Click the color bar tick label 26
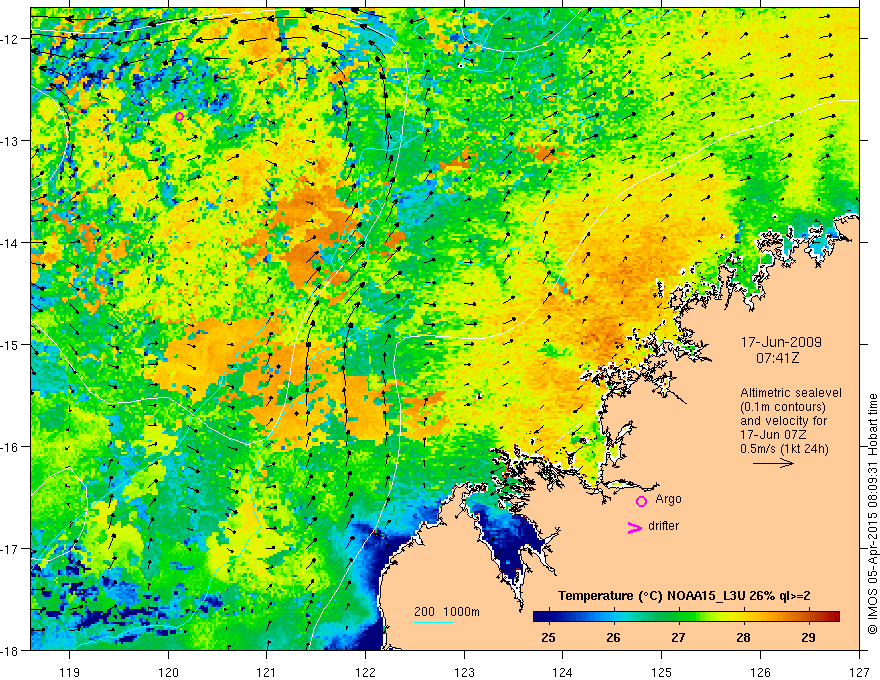 coord(613,637)
